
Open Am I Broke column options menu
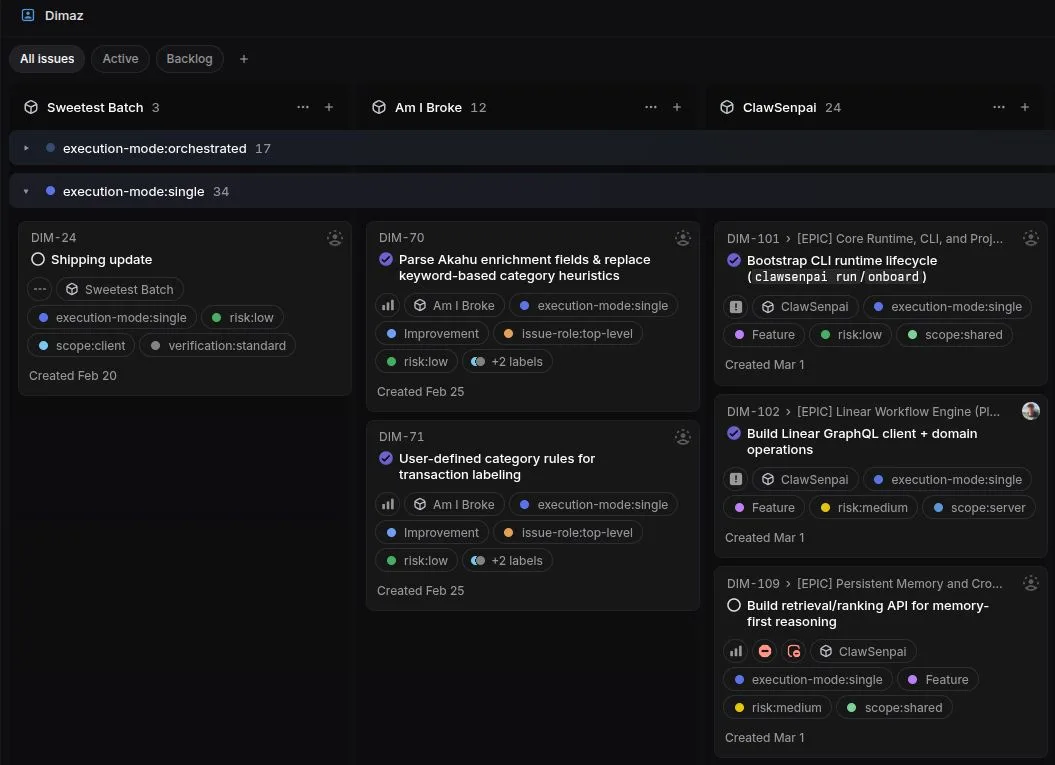pos(651,107)
